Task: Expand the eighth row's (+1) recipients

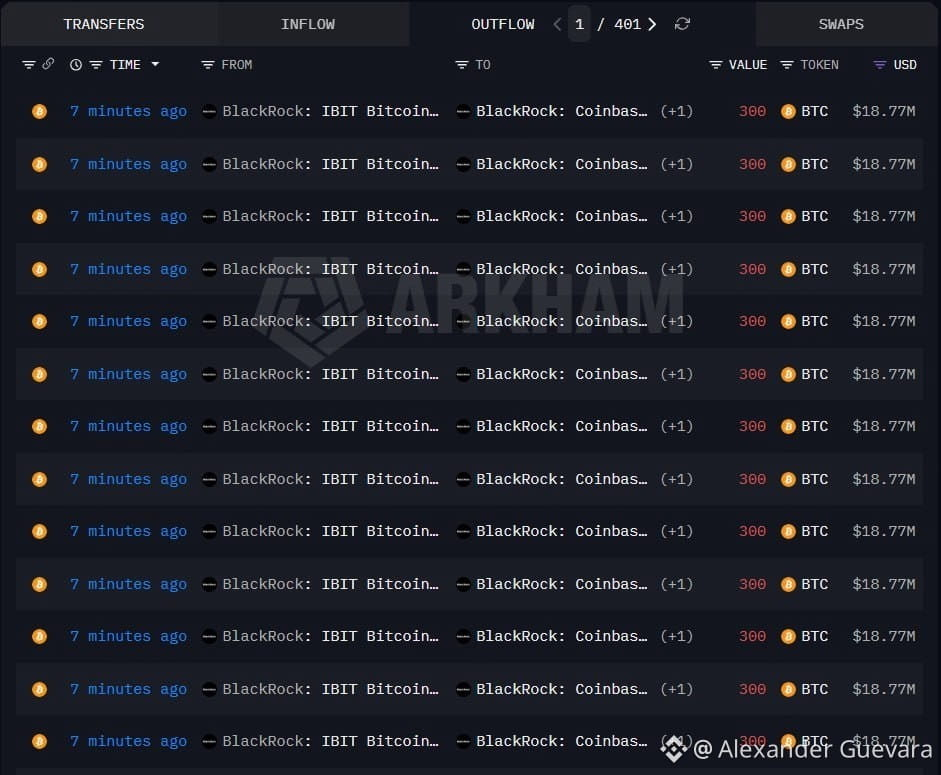Action: tap(676, 479)
